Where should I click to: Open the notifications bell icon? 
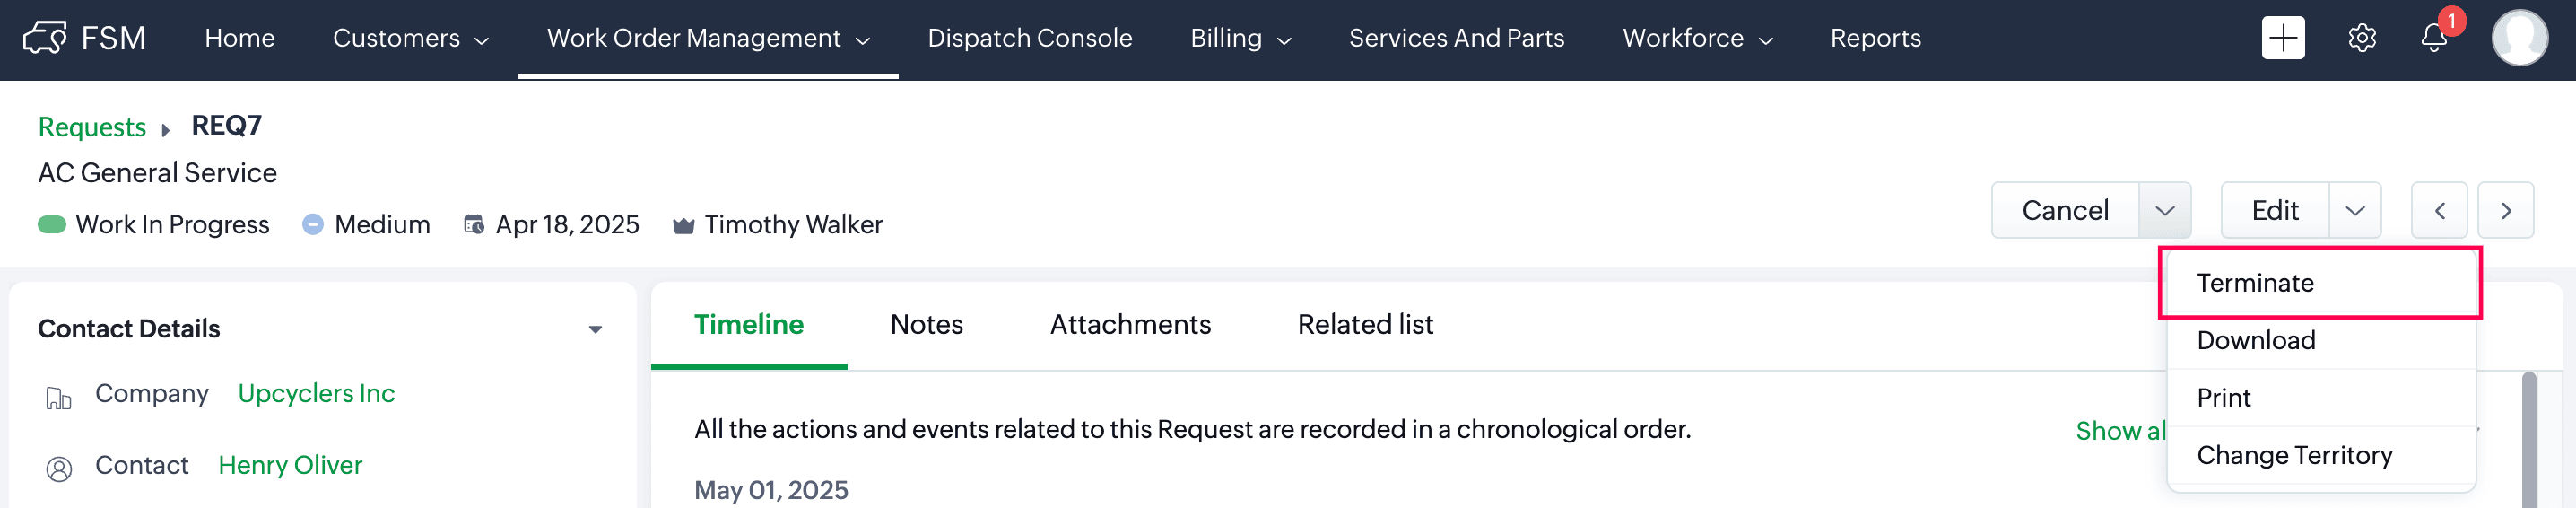pos(2434,38)
